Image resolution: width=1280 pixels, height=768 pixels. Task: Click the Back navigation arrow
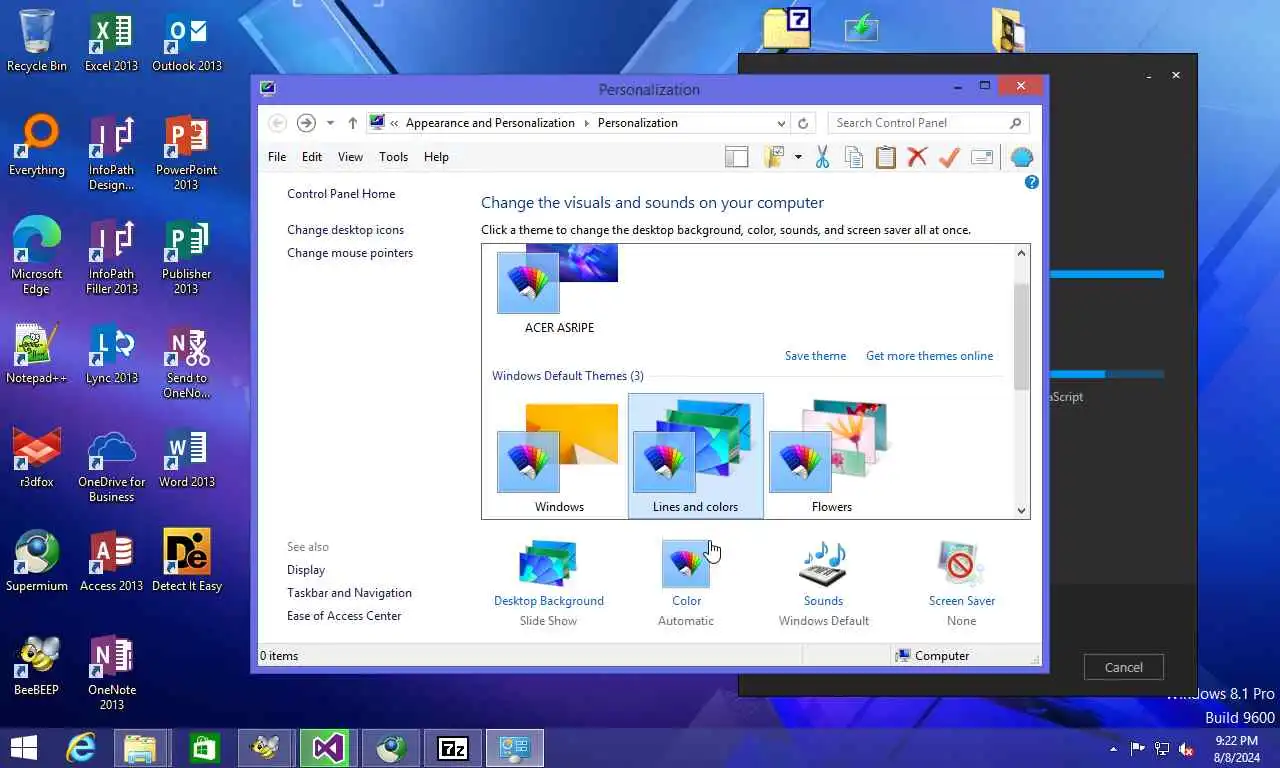coord(278,123)
